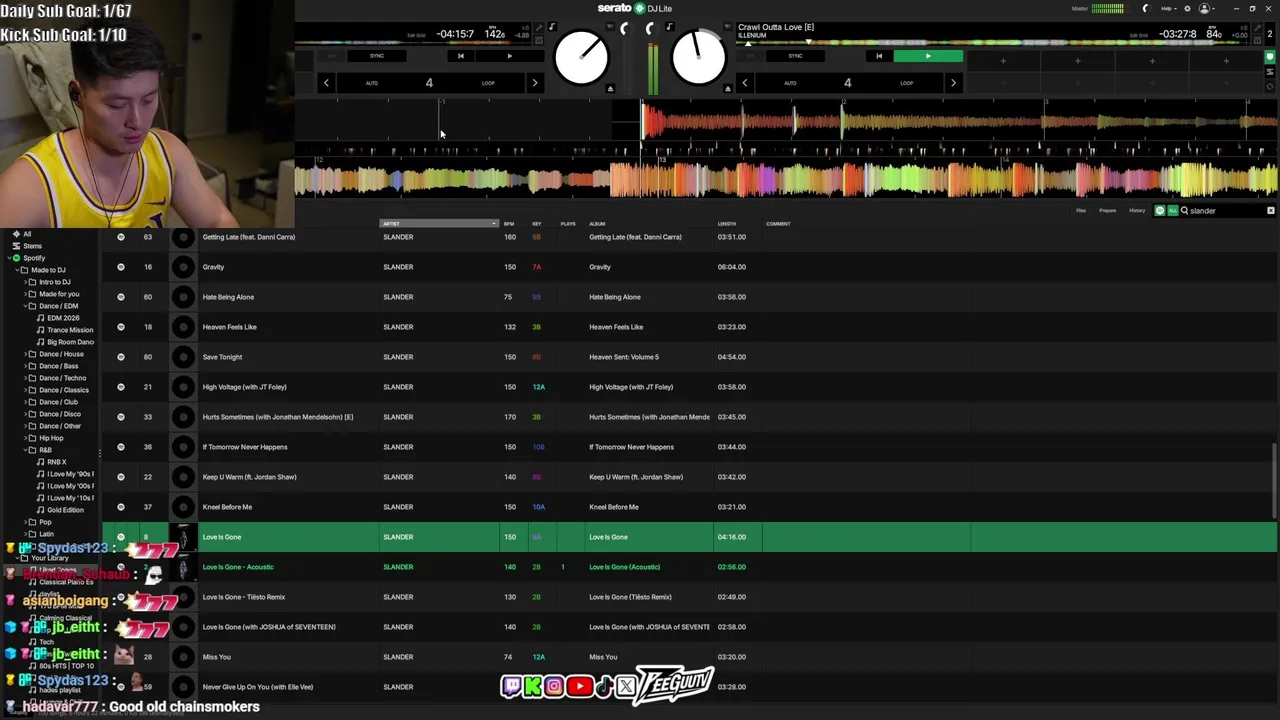Enable SYNC on the right deck
1280x720 pixels.
tap(795, 56)
